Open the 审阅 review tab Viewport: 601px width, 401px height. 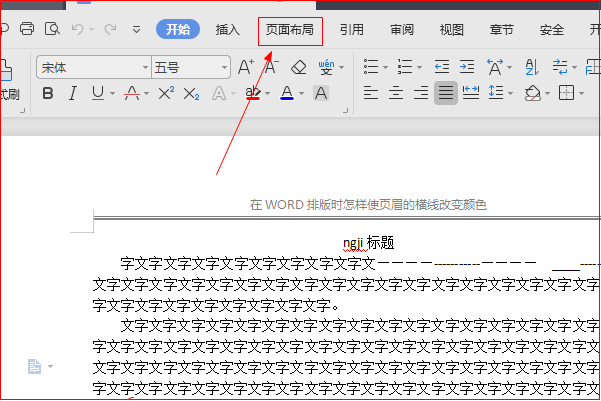click(402, 30)
